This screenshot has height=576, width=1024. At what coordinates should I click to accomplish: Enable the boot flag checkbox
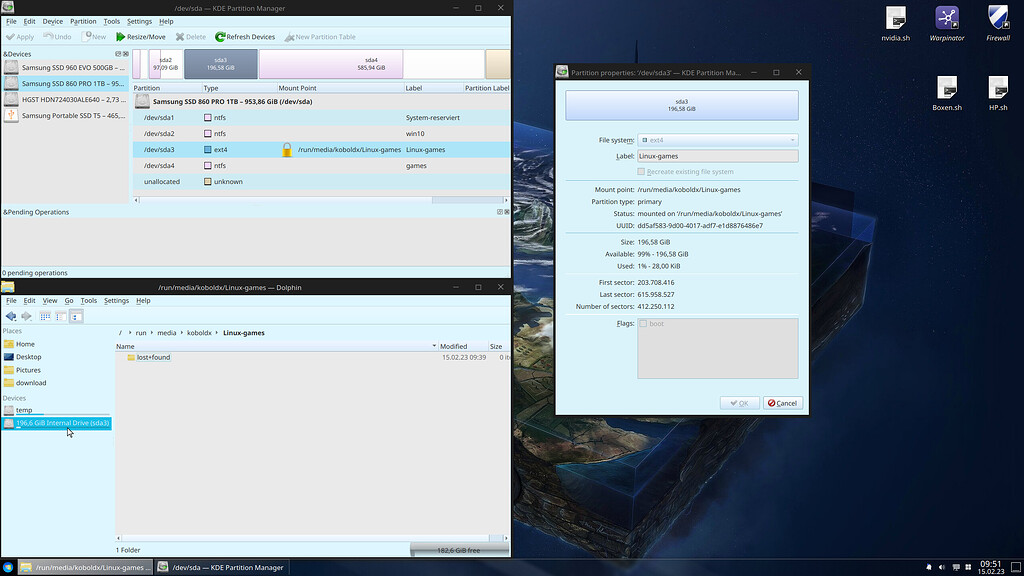643,323
